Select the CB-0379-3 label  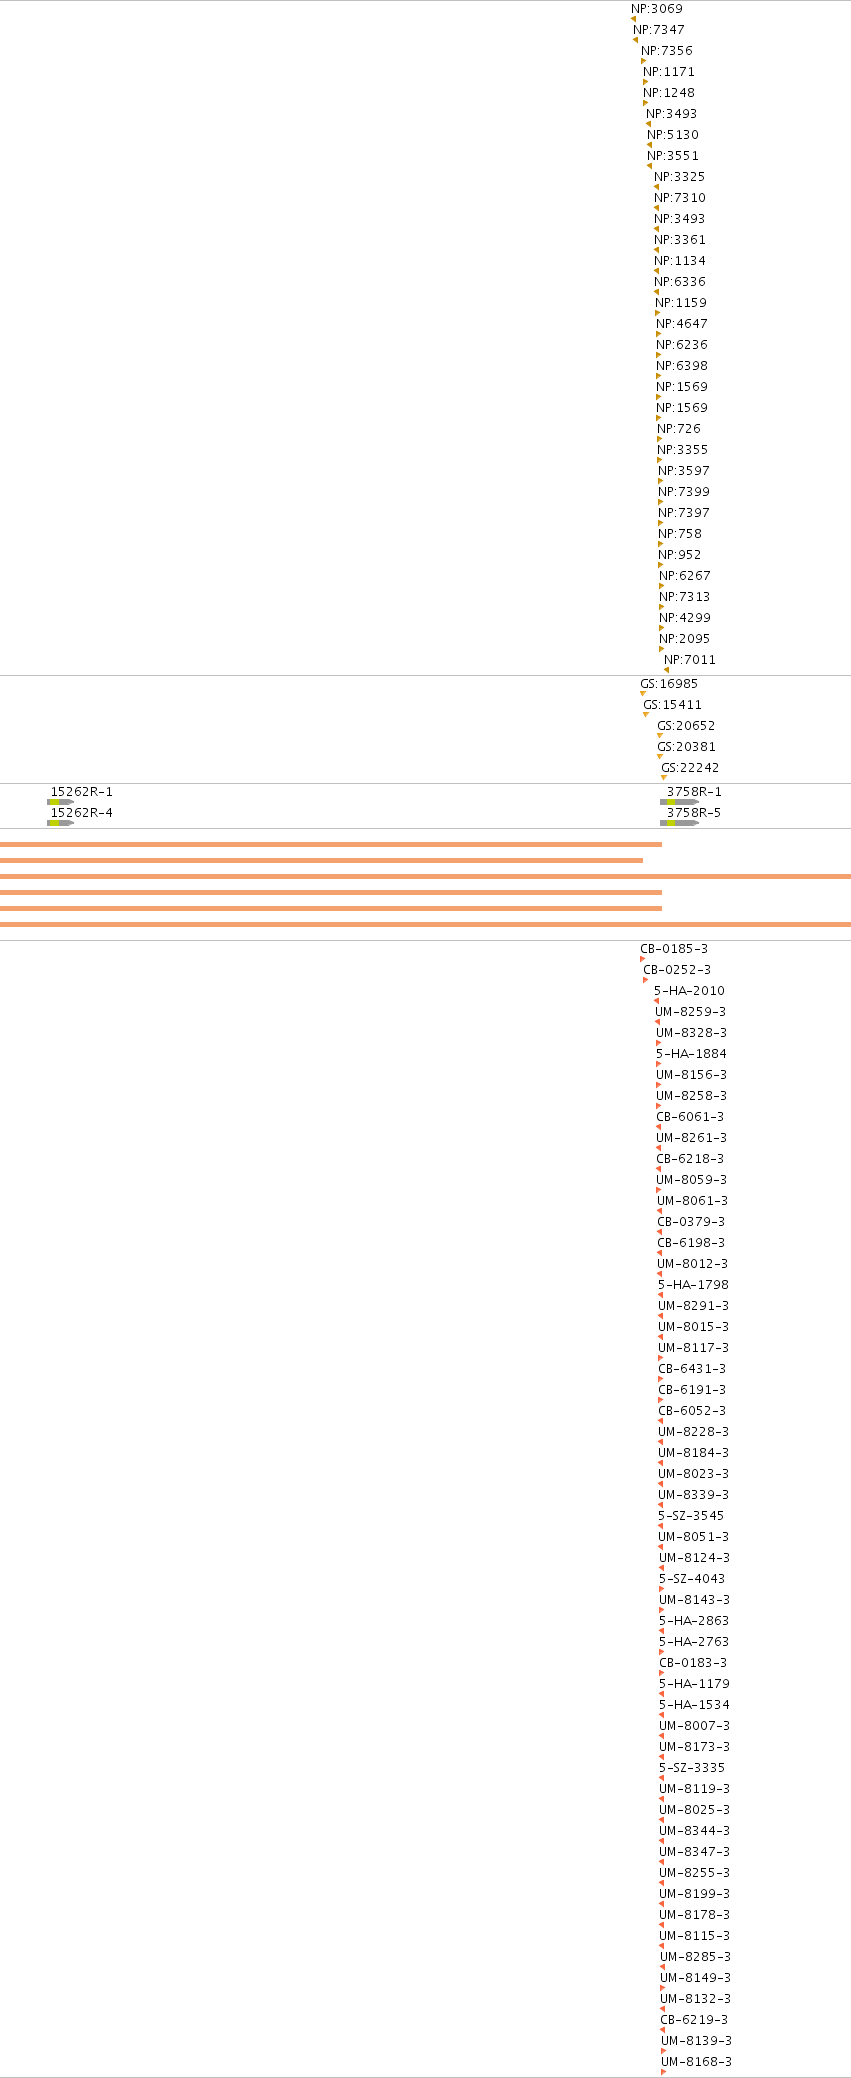(x=691, y=1222)
